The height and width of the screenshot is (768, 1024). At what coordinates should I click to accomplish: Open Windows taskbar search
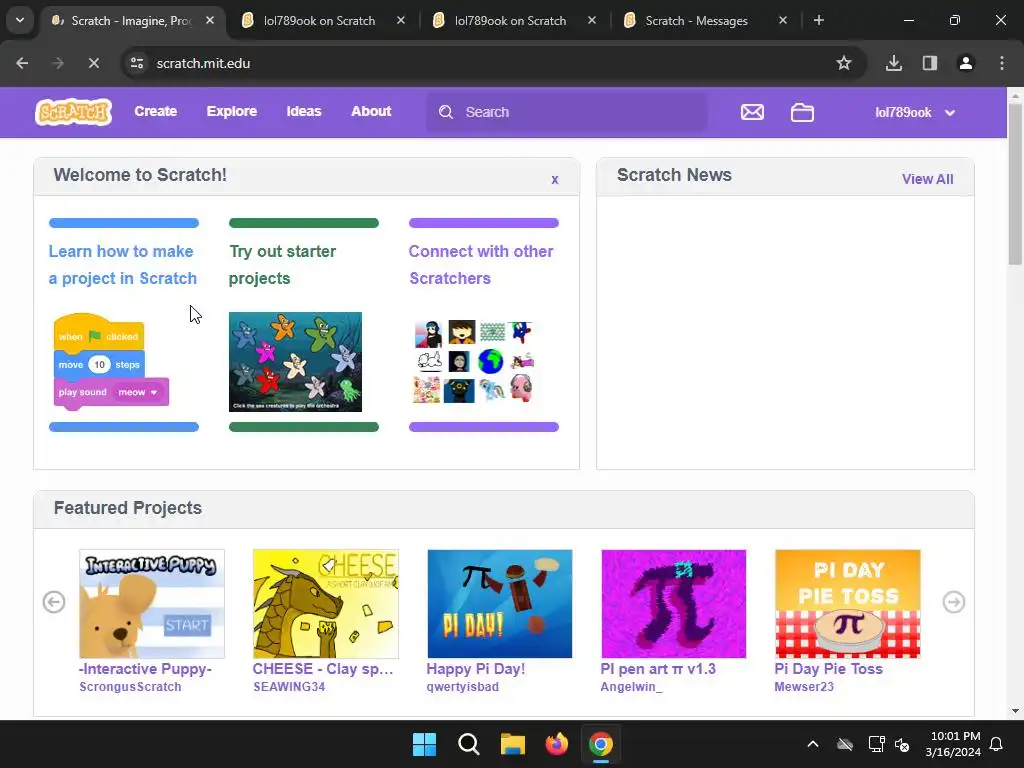(x=468, y=744)
